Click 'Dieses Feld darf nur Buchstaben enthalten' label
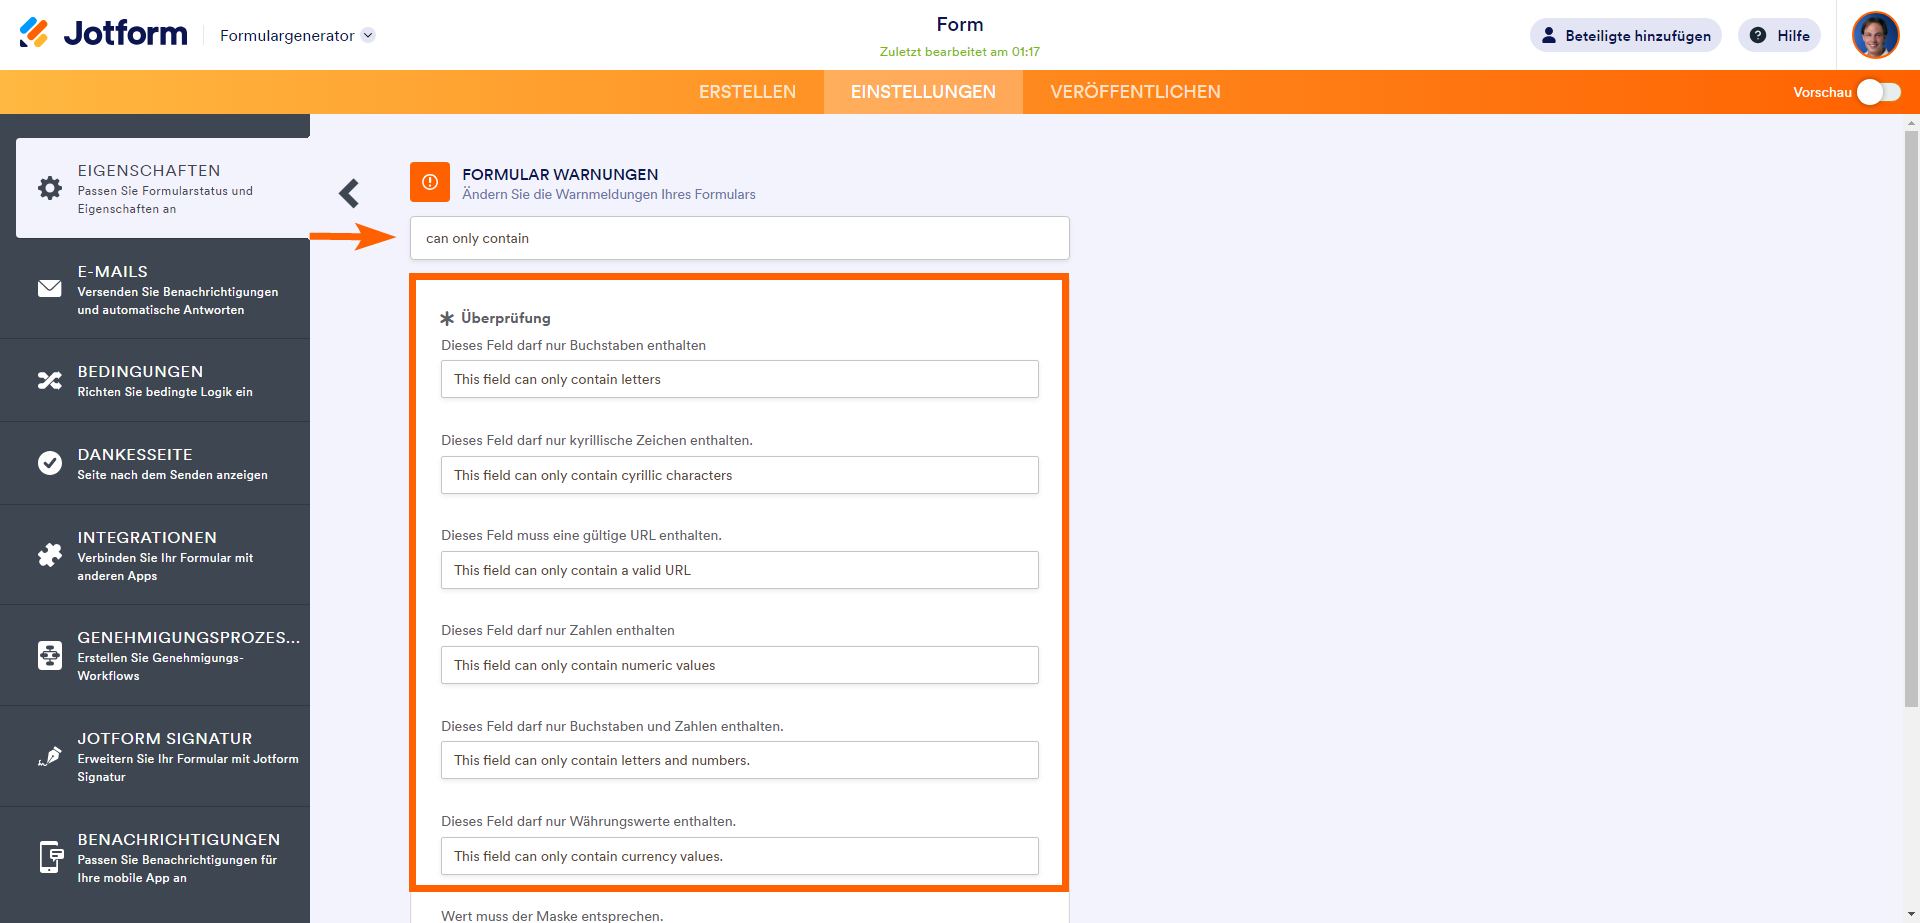 (573, 345)
